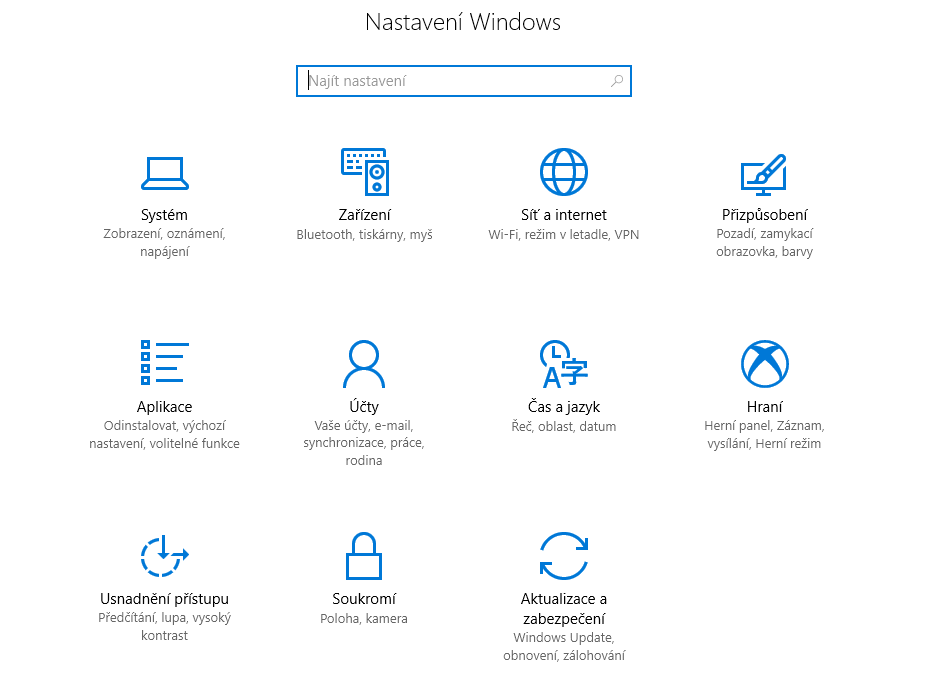Viewport: 927px width, 681px height.
Task: Open the Usnadnění přístupu dashed clock icon
Action: 164,556
